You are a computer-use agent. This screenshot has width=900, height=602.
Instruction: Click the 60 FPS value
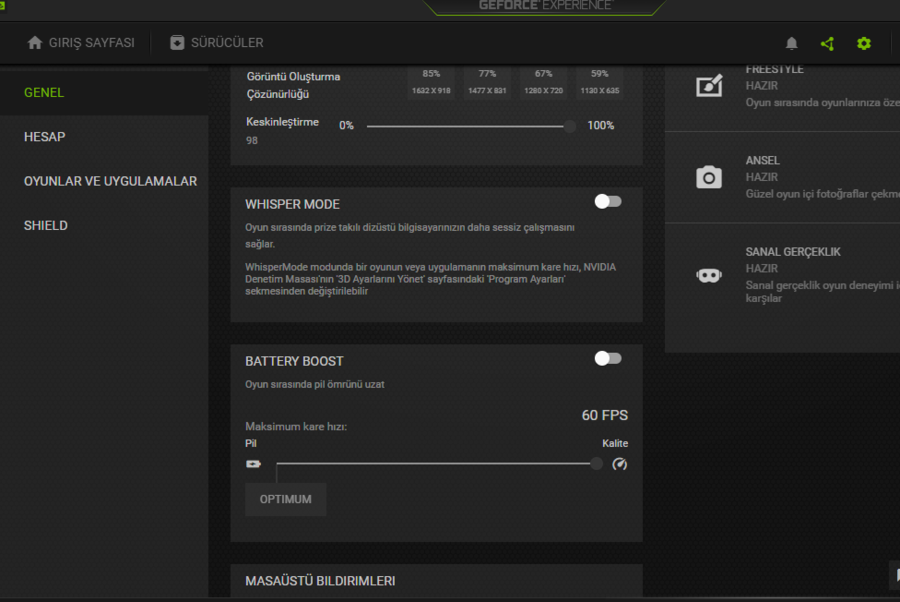(x=604, y=415)
